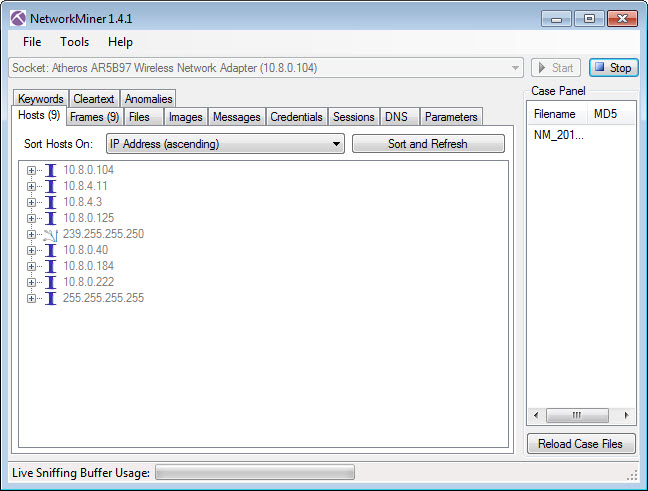Click the Live Sniffing Buffer Usage bar
This screenshot has height=491, width=648.
pyautogui.click(x=255, y=472)
